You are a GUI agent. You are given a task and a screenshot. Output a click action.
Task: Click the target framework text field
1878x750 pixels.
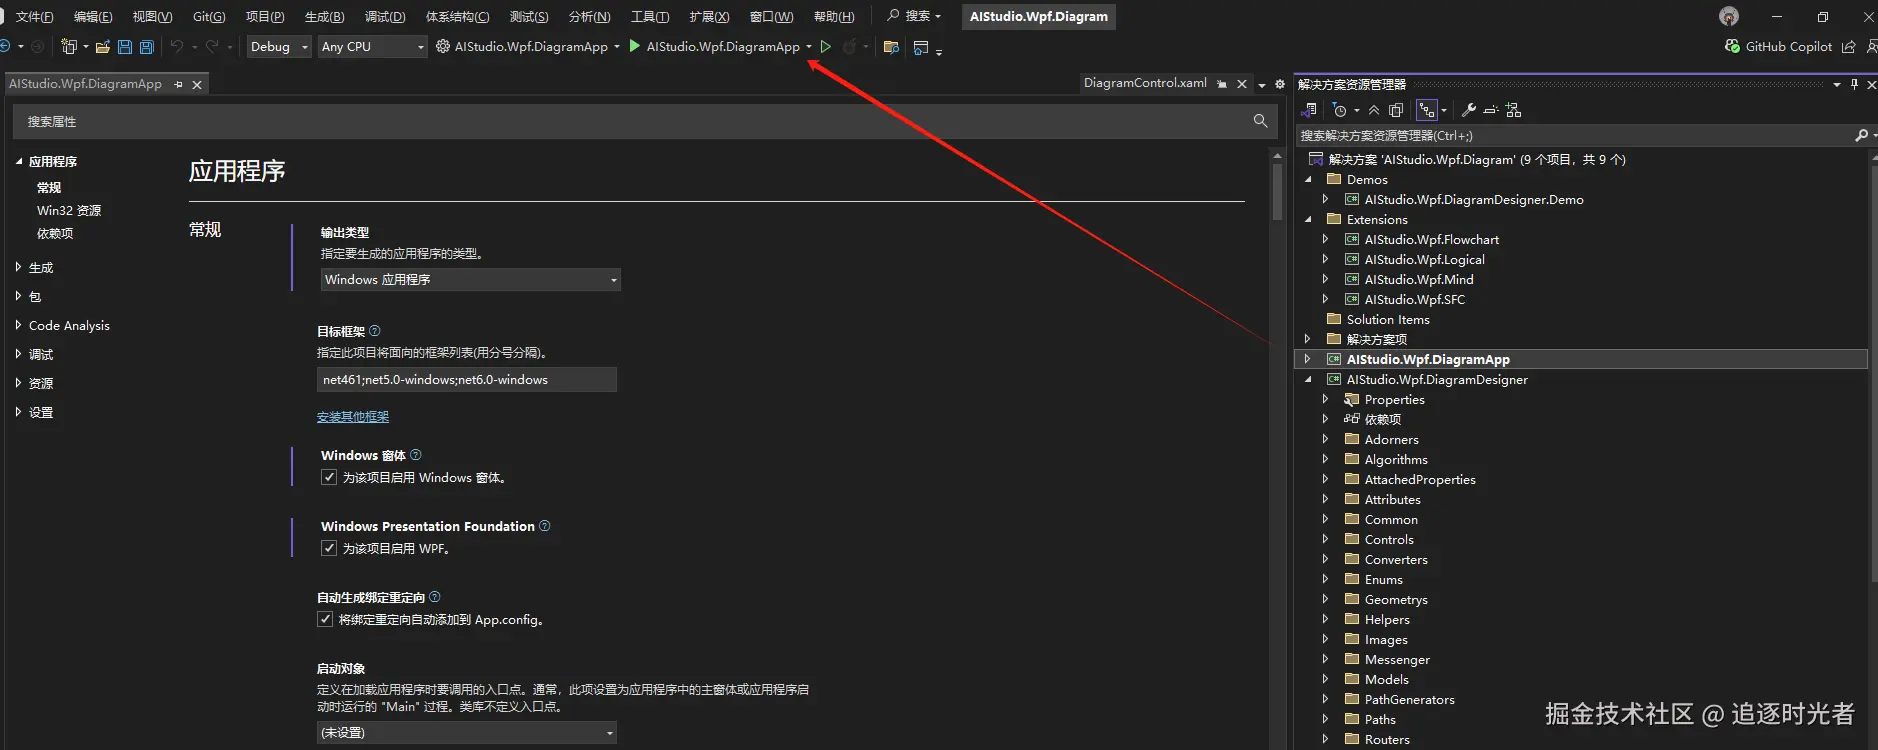coord(467,380)
